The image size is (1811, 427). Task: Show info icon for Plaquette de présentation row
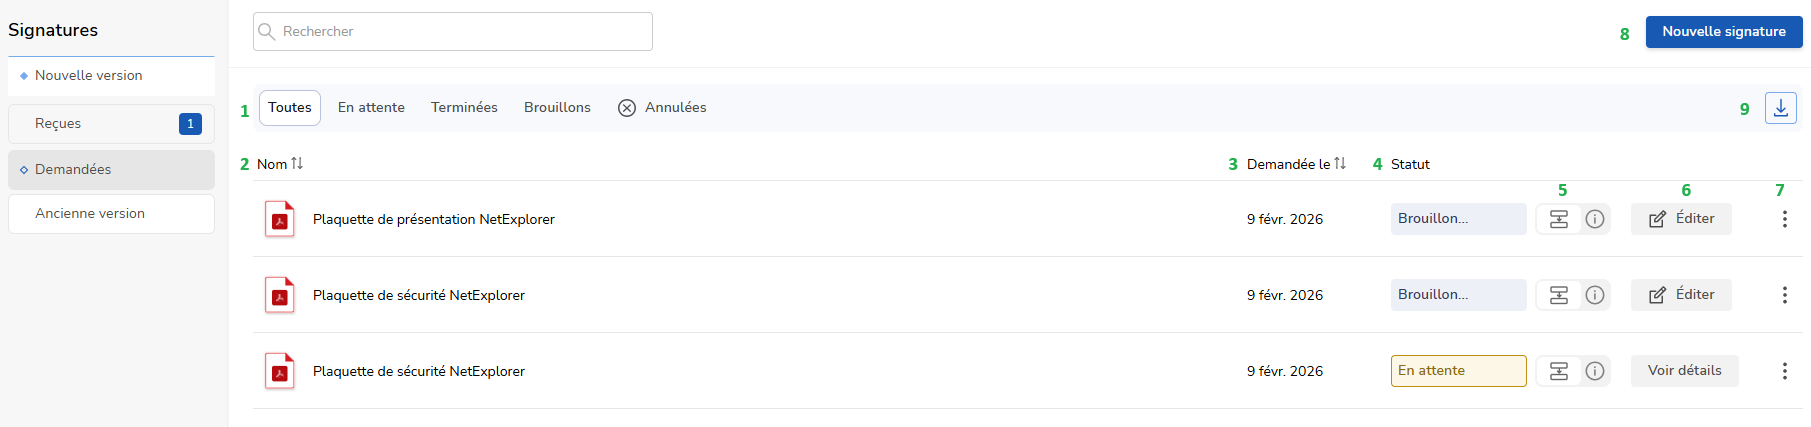pos(1595,219)
